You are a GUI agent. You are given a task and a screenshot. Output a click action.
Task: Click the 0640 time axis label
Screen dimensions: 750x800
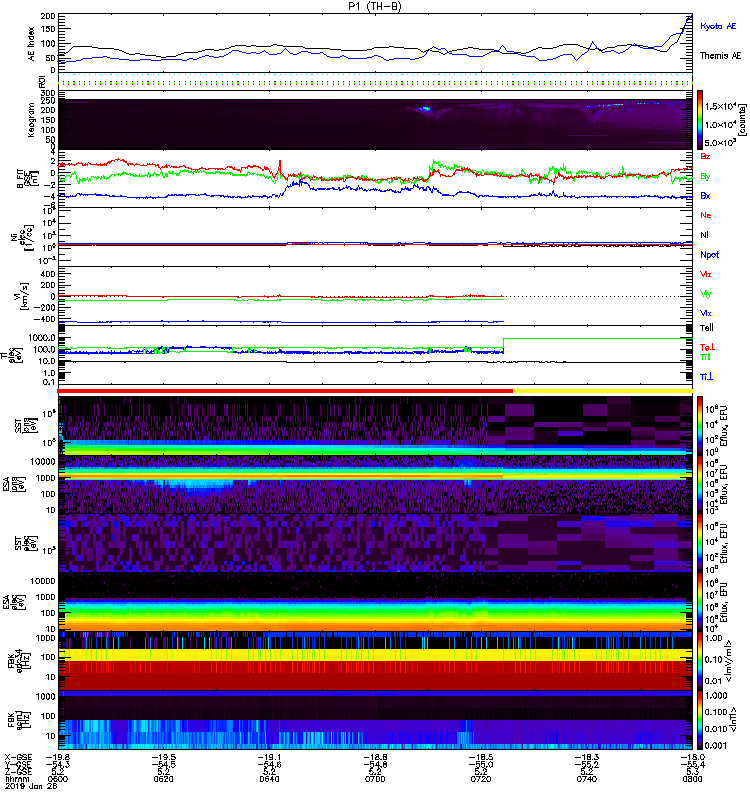pos(269,779)
